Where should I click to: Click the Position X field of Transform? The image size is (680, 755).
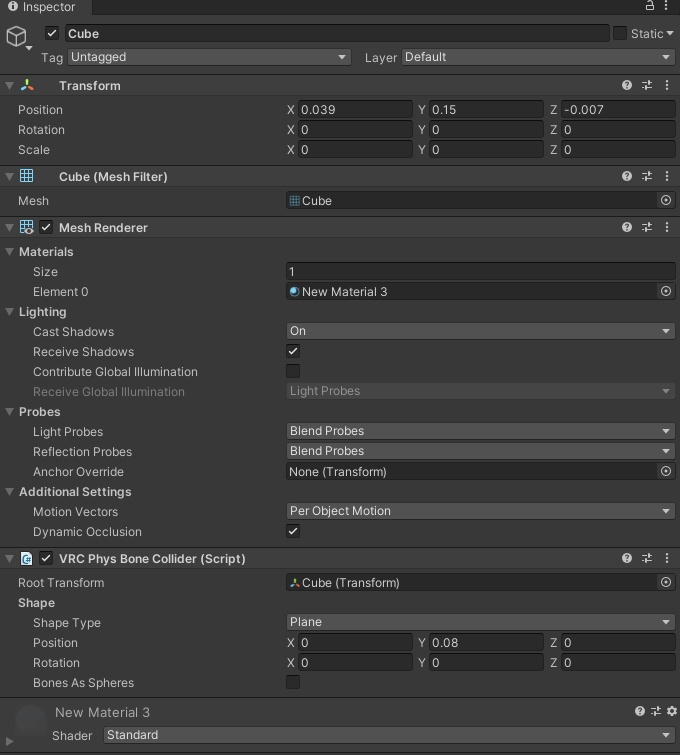(355, 110)
